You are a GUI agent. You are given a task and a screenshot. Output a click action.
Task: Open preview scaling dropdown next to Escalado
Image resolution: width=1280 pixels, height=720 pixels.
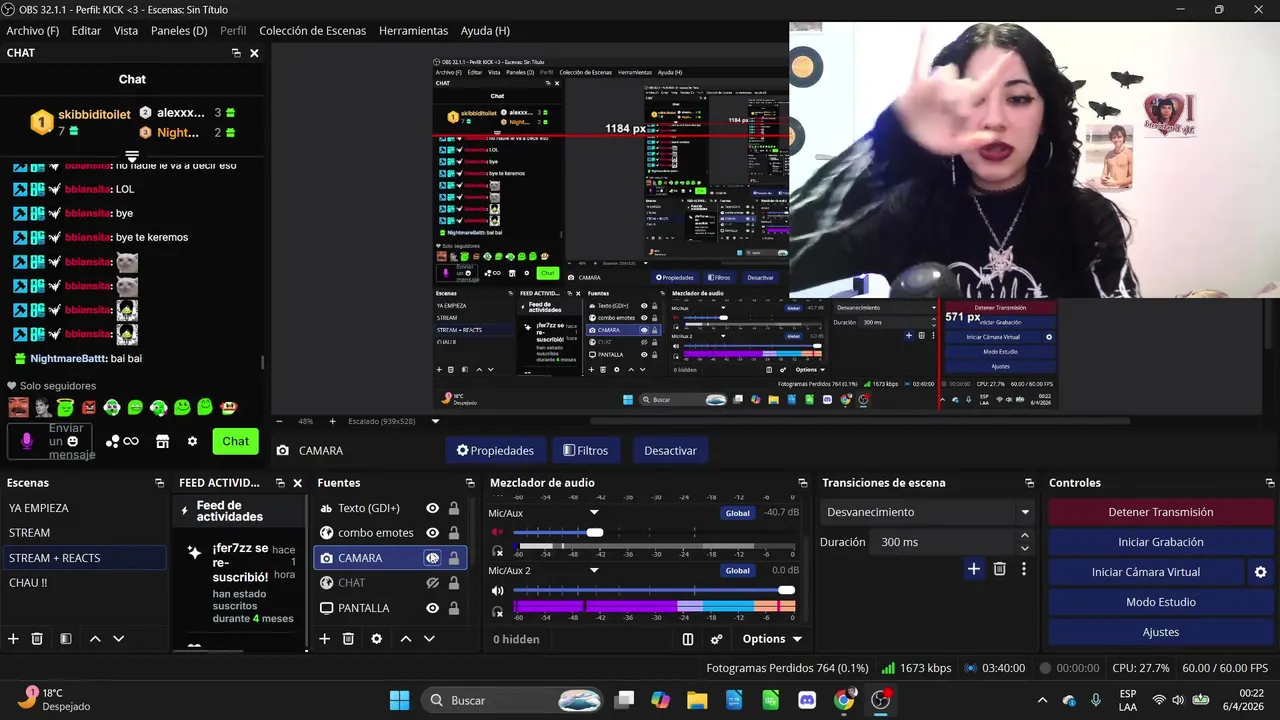pos(435,421)
